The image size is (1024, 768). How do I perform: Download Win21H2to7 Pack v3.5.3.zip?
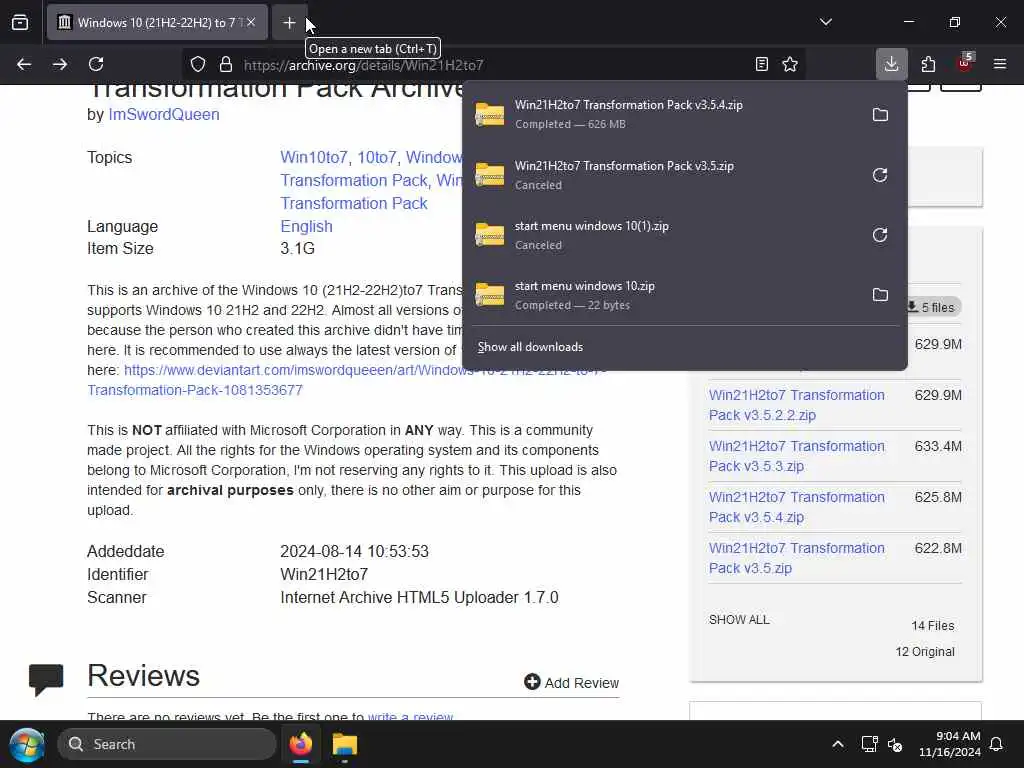(x=797, y=456)
